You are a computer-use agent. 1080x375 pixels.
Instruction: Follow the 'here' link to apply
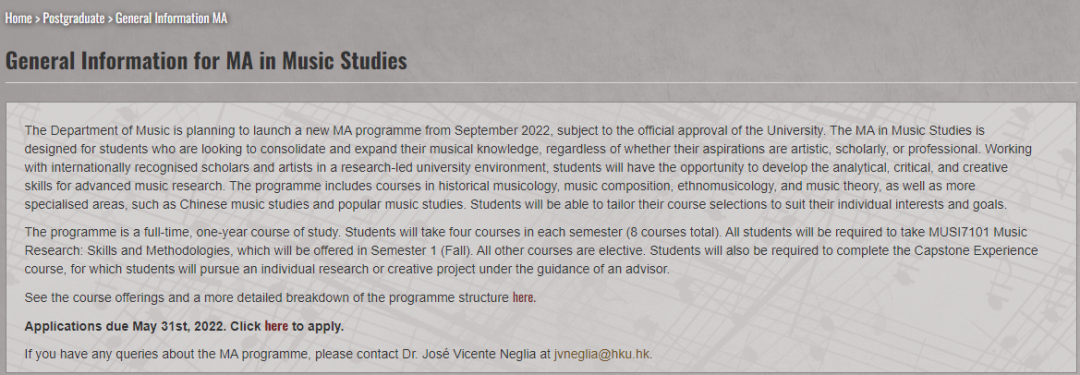coord(276,326)
